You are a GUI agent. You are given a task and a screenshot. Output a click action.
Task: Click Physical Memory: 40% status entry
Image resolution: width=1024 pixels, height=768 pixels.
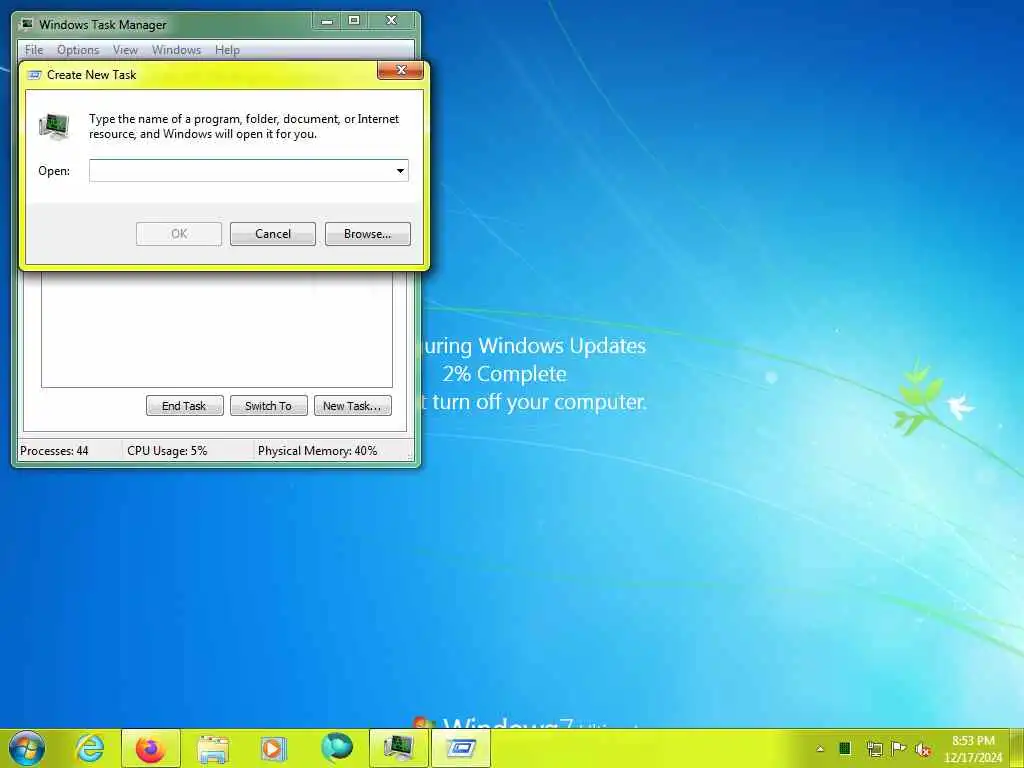pos(317,451)
